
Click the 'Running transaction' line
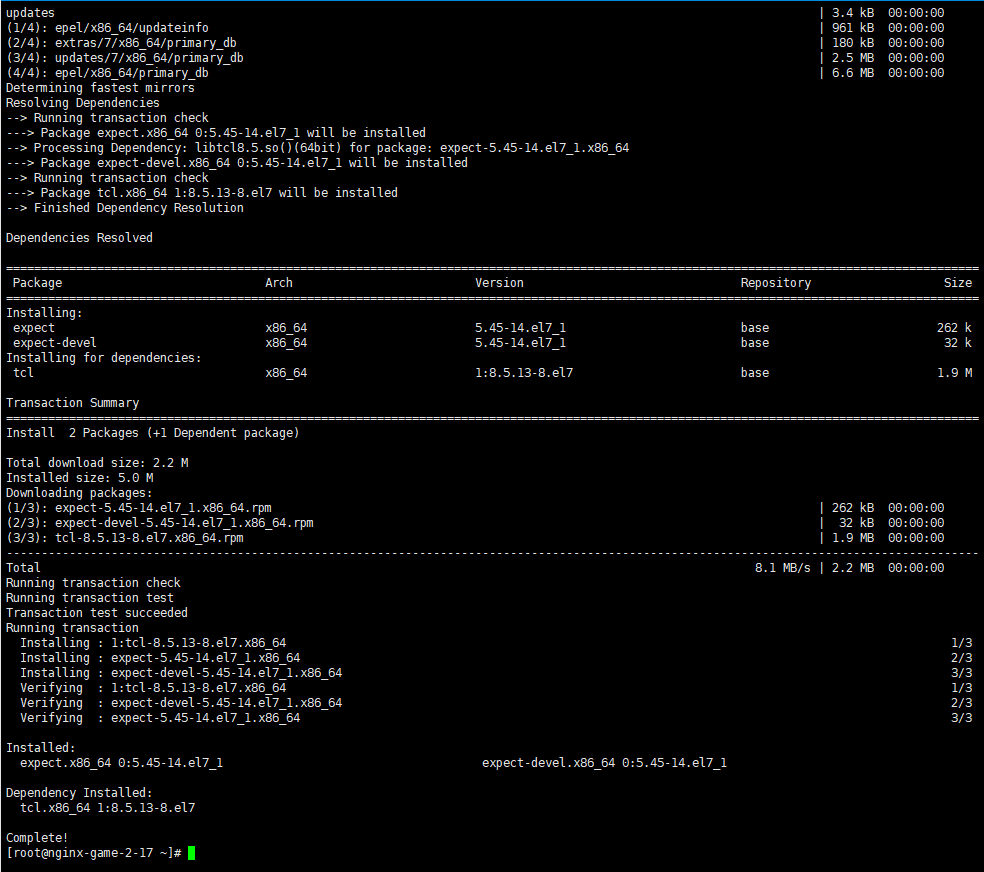point(72,628)
